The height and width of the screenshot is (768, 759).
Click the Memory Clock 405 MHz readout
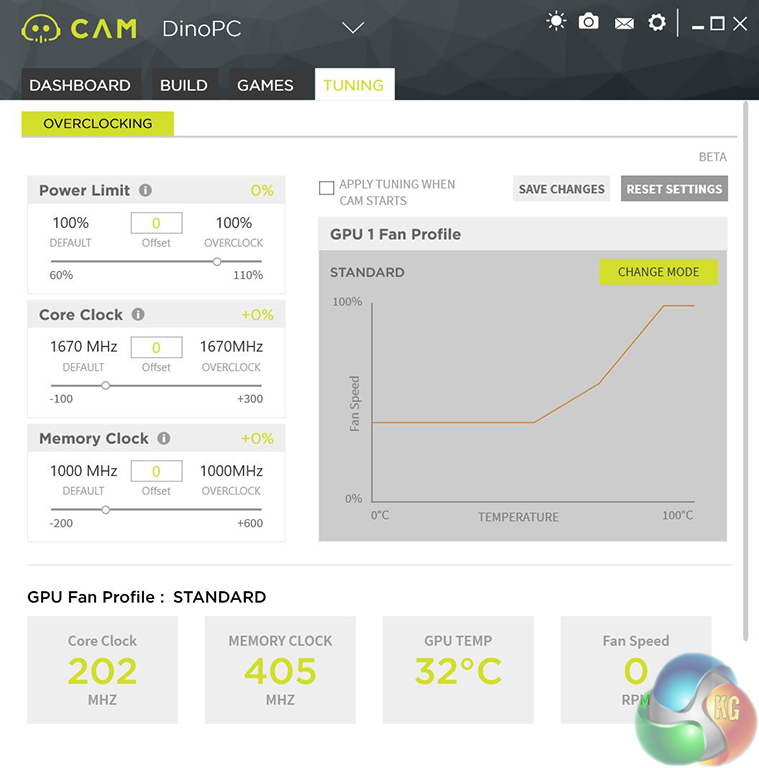280,670
